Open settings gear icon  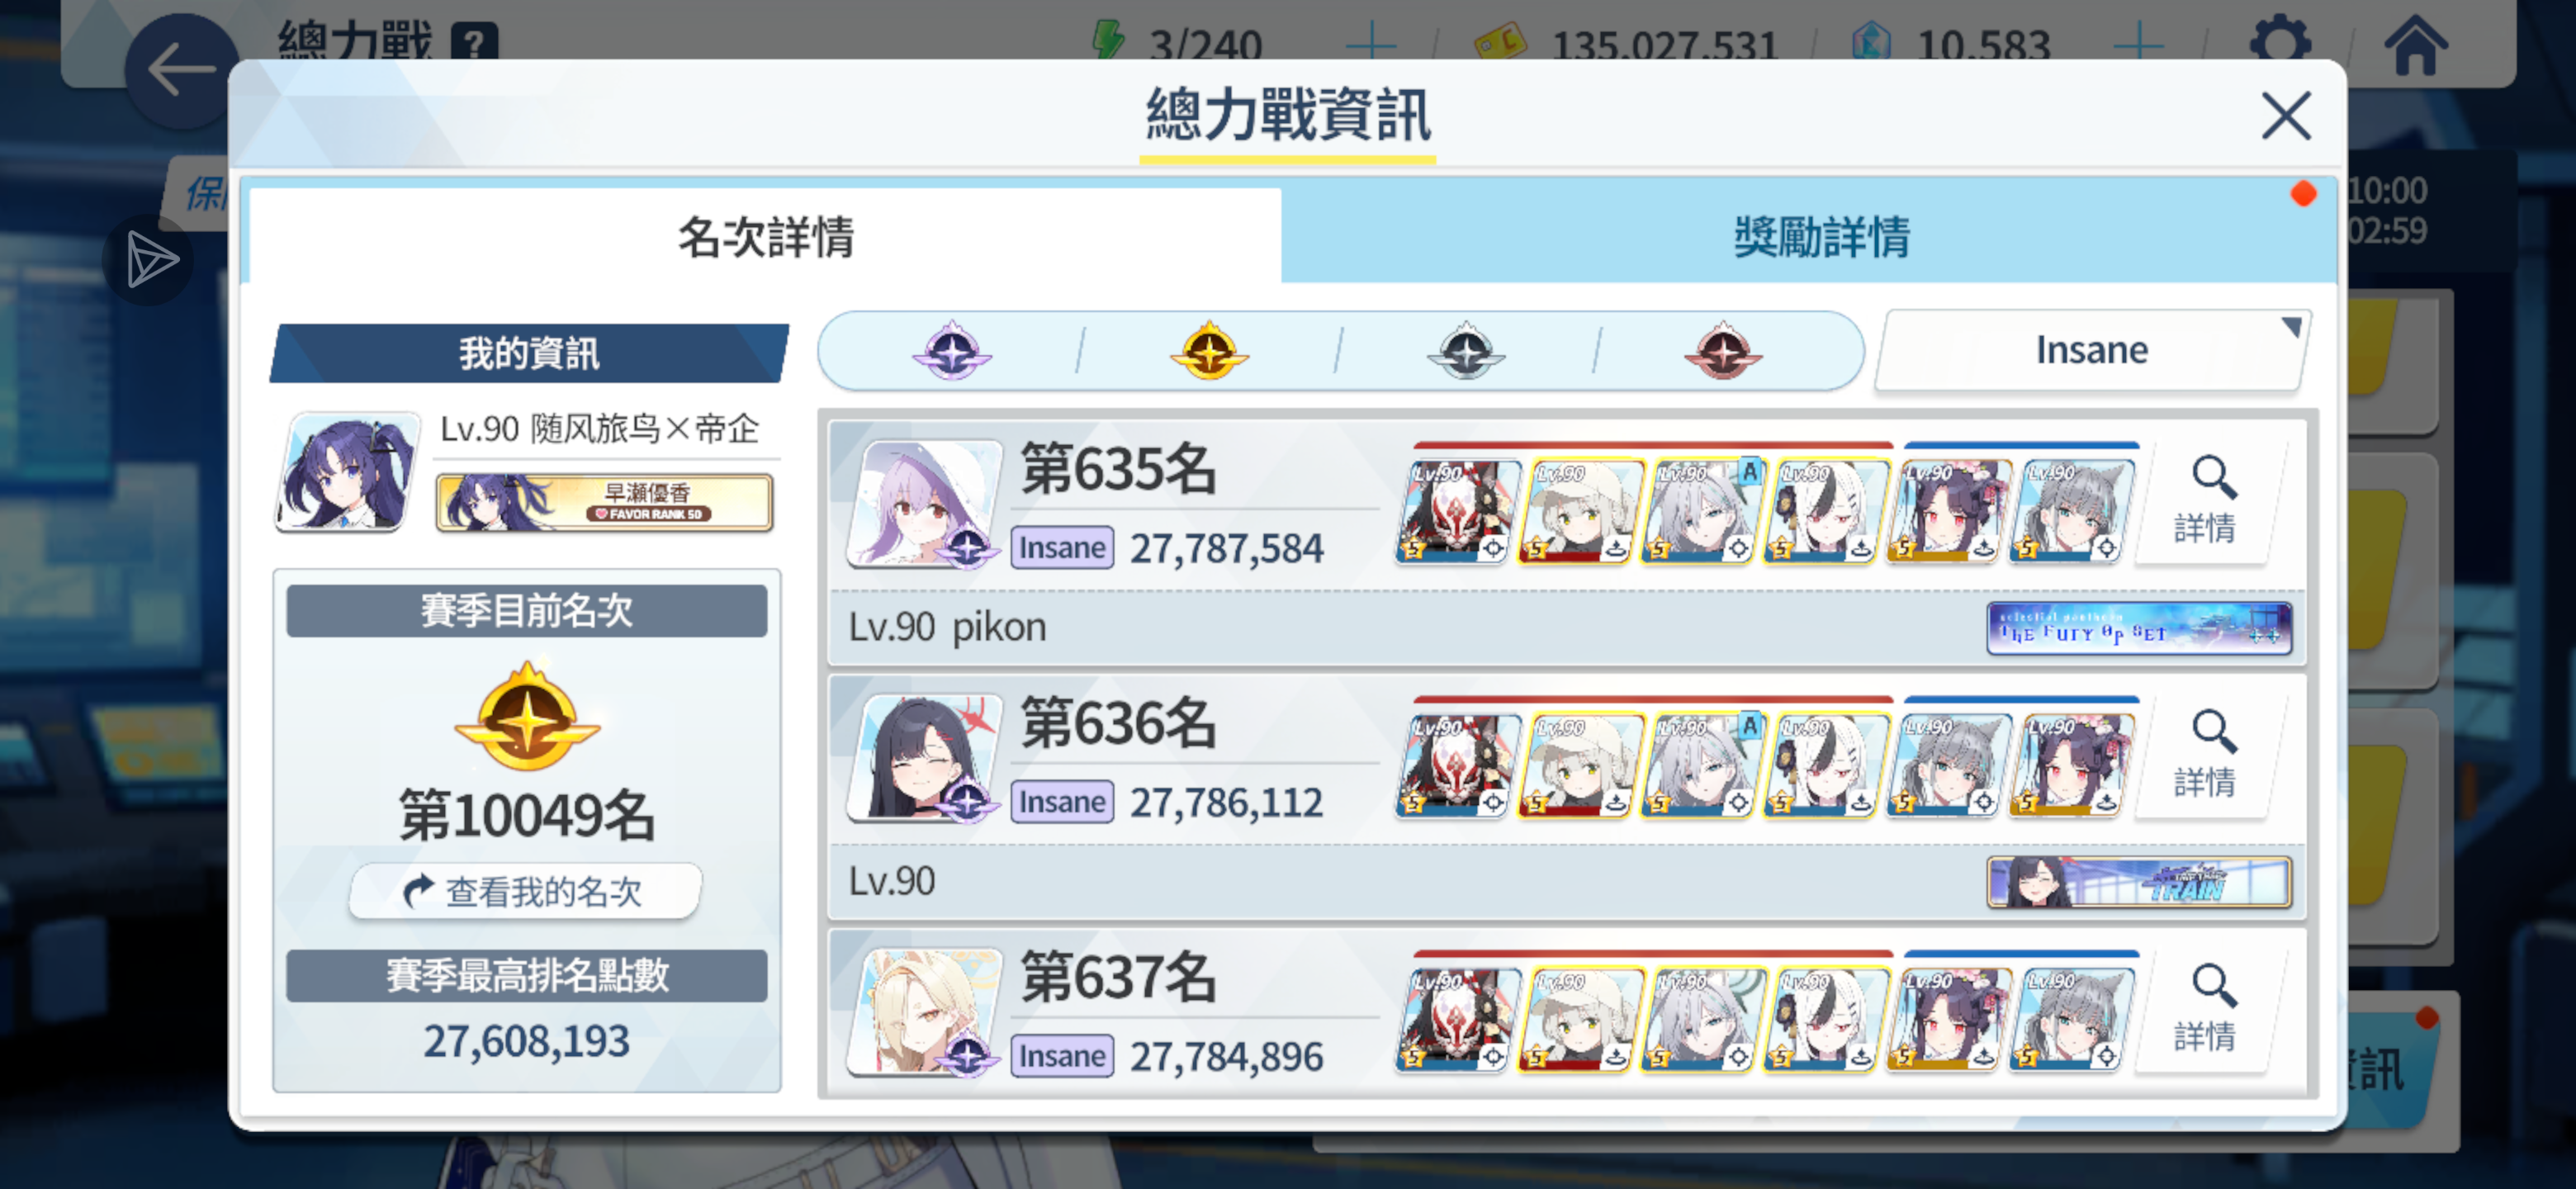pyautogui.click(x=2279, y=42)
